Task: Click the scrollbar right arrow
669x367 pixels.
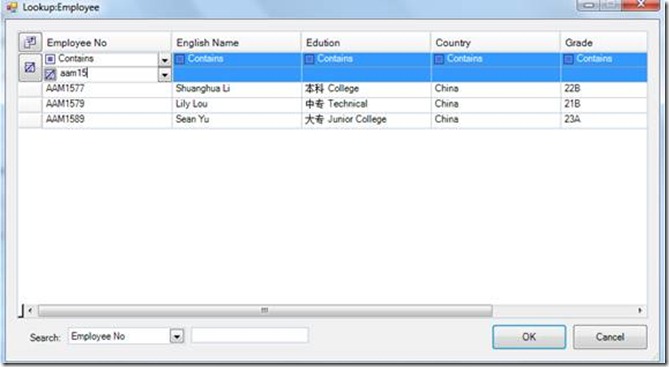Action: [x=640, y=310]
